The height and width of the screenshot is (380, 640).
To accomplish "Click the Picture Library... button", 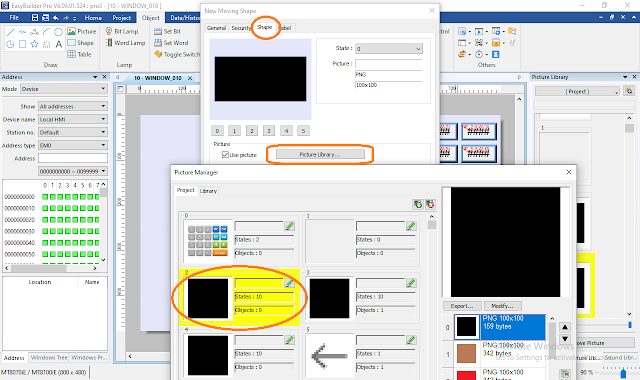I will (x=320, y=154).
